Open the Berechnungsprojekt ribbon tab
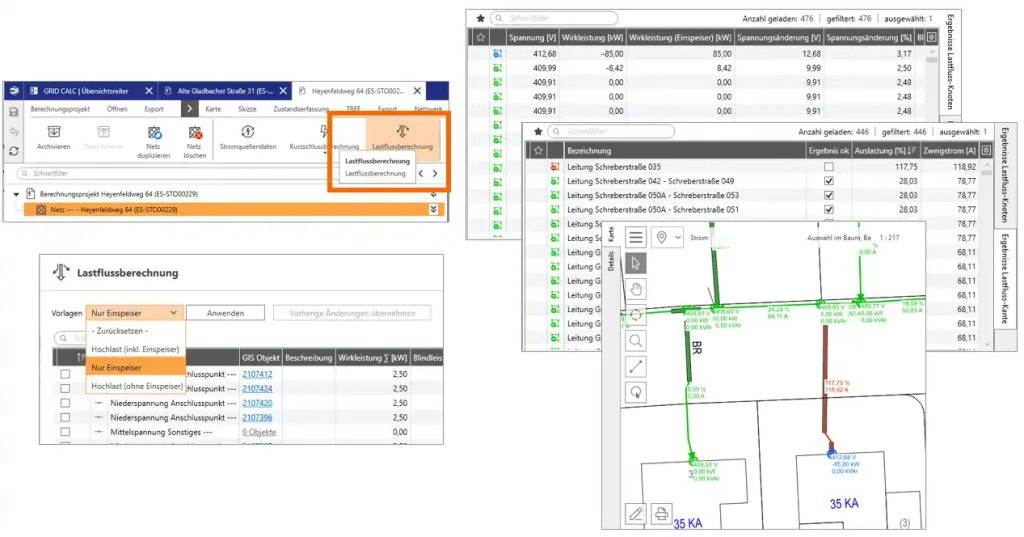The height and width of the screenshot is (537, 1024). coord(60,109)
